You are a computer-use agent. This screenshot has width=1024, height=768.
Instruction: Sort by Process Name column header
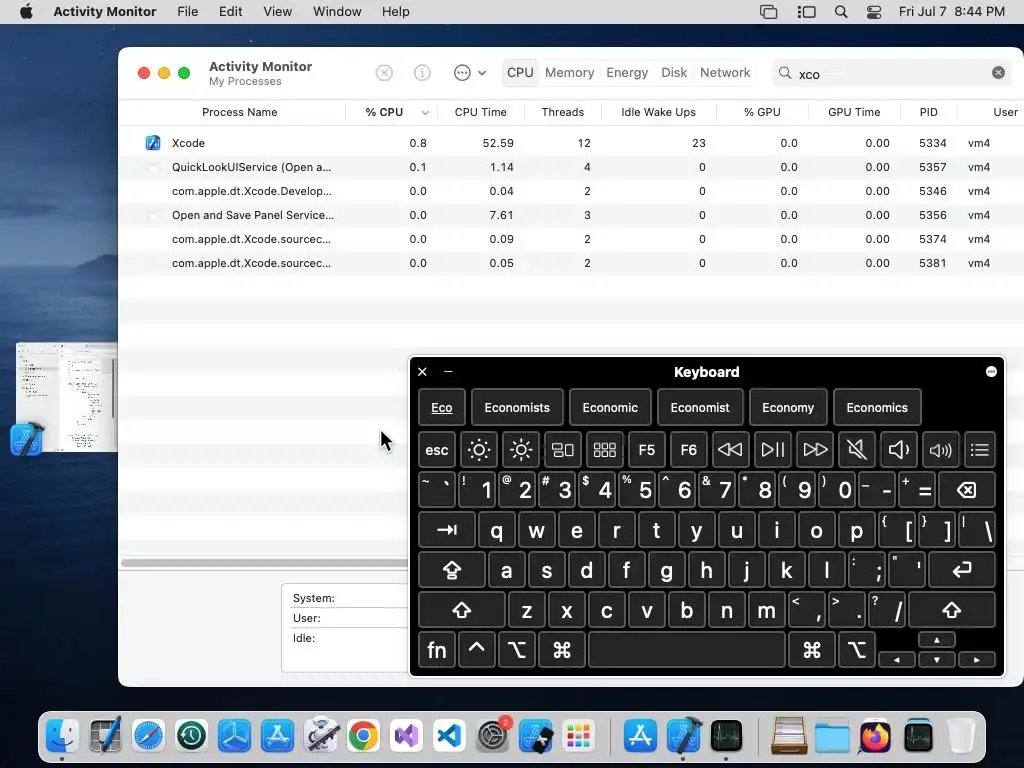click(239, 112)
